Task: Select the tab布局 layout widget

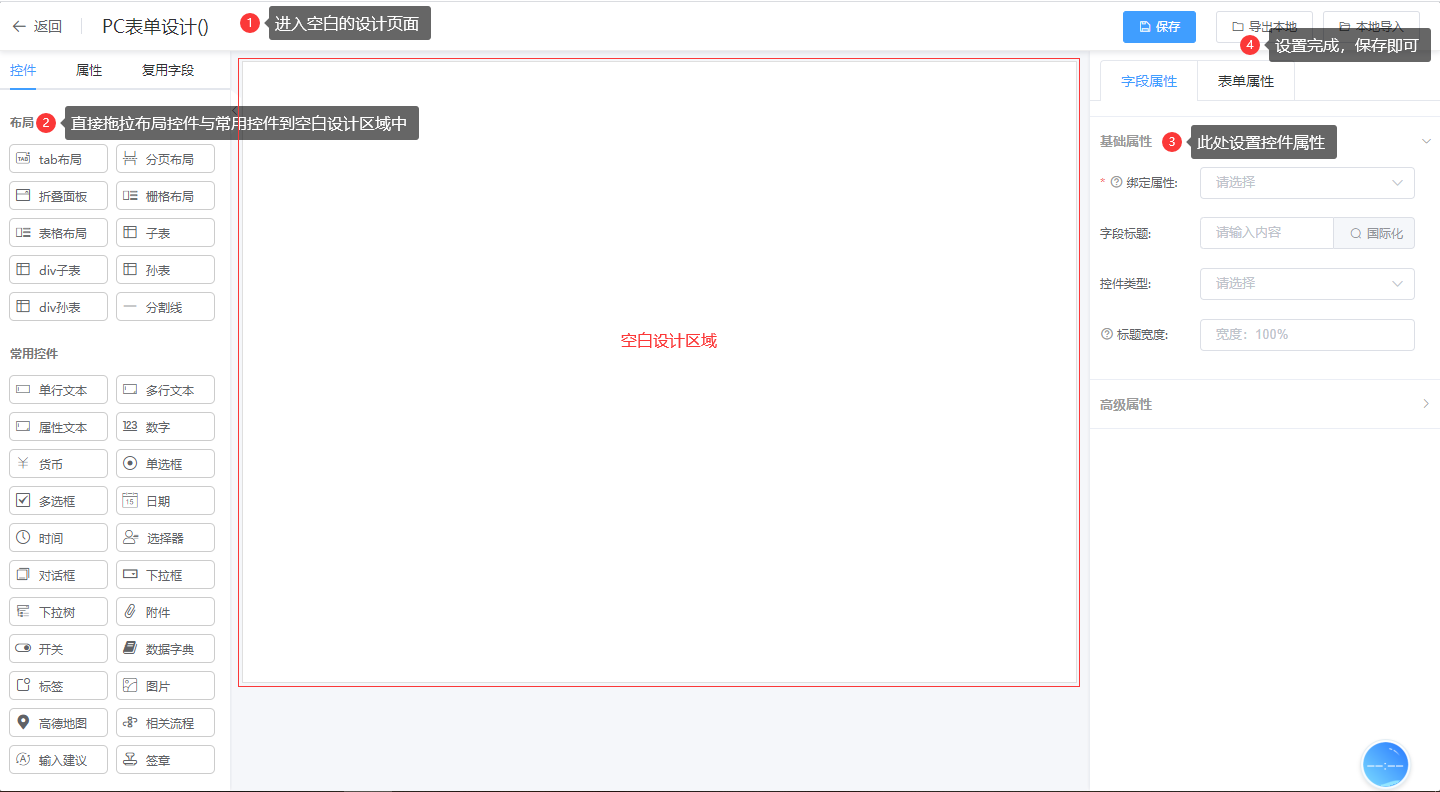Action: [x=58, y=159]
